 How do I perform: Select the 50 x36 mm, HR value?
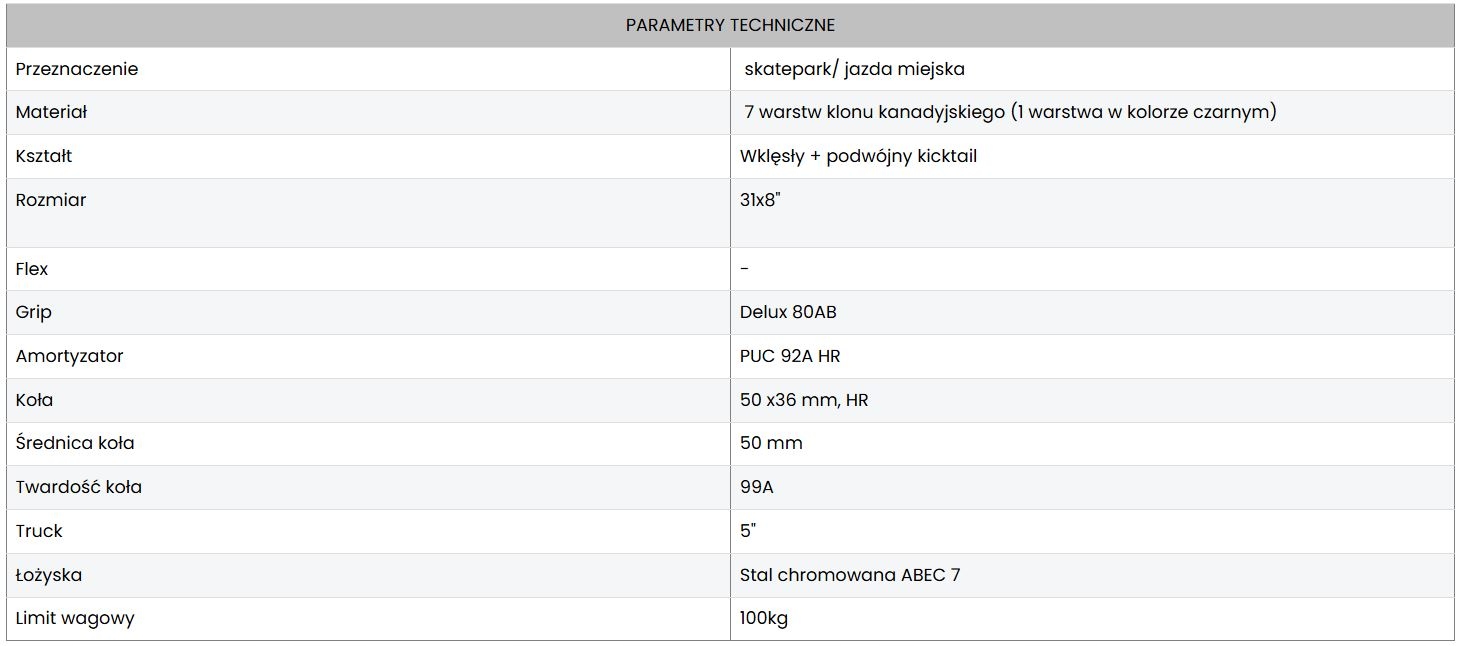point(804,400)
